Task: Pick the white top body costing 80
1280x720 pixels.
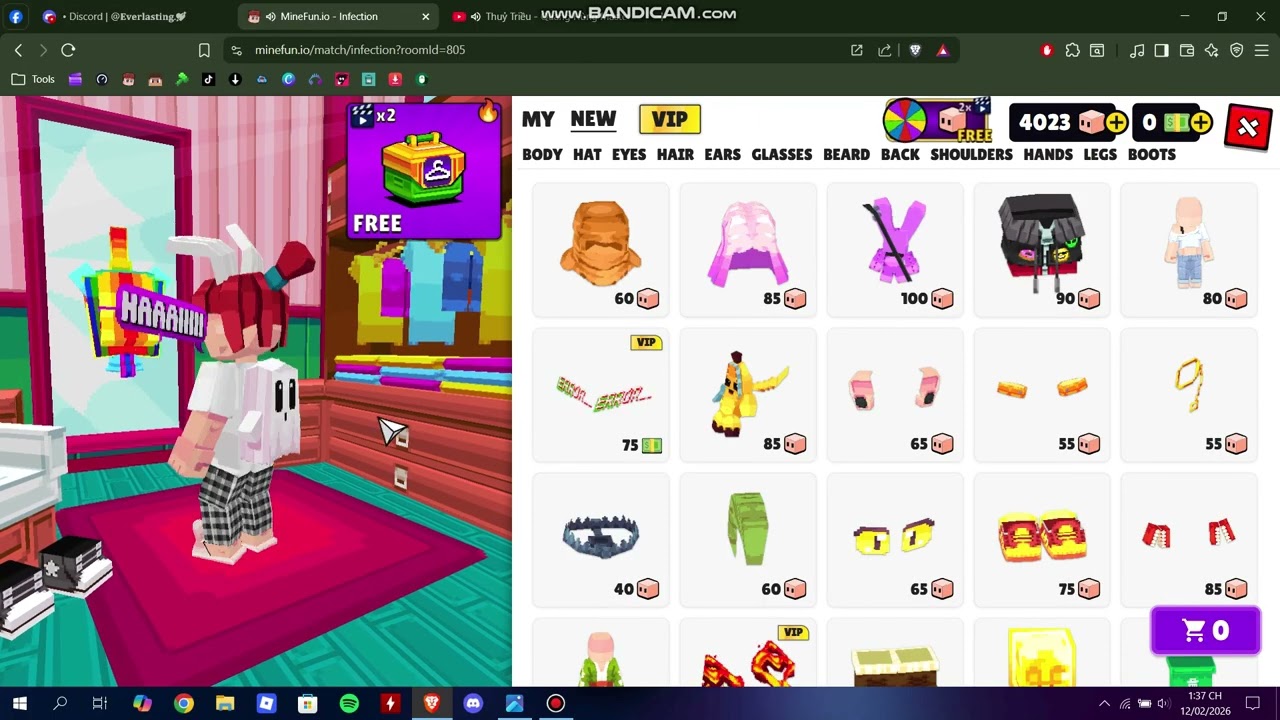Action: click(1189, 250)
